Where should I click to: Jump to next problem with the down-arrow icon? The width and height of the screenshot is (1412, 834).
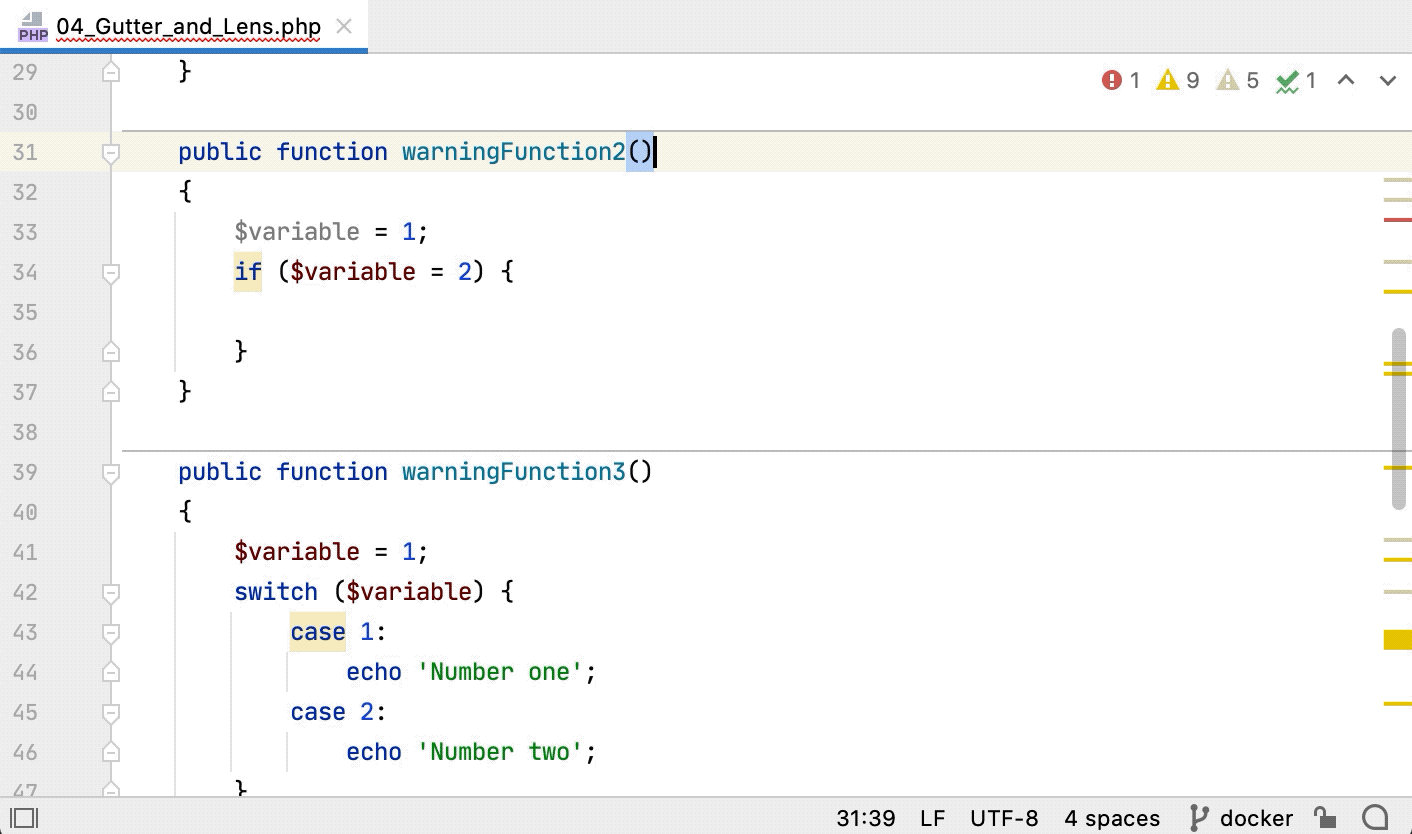pyautogui.click(x=1387, y=80)
